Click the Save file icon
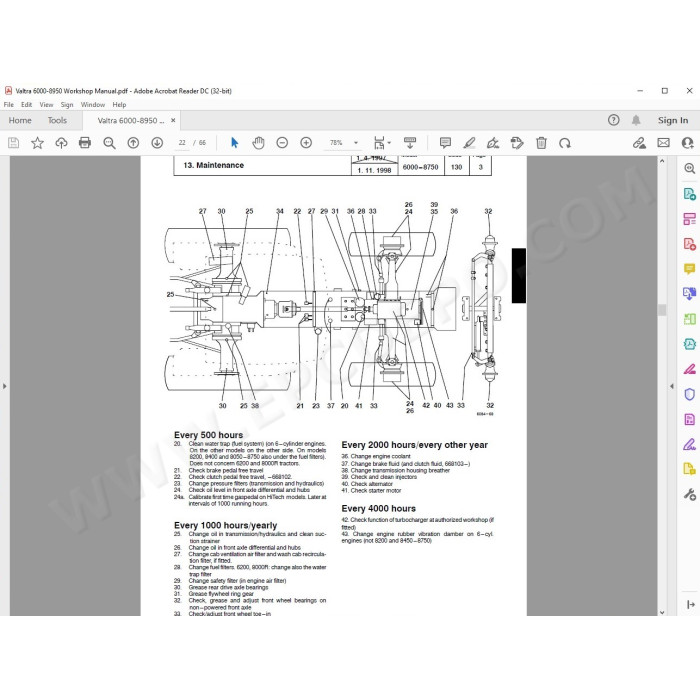This screenshot has height=700, width=700. (13, 143)
